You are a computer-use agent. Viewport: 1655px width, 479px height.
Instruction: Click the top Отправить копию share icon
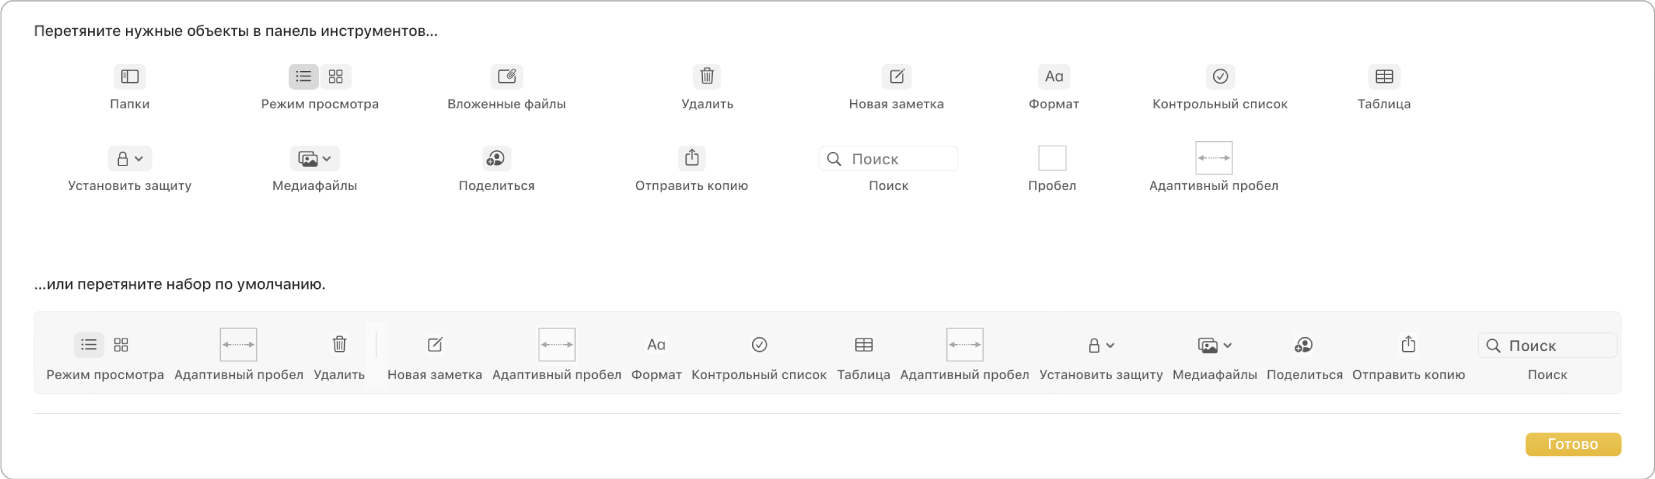(692, 158)
